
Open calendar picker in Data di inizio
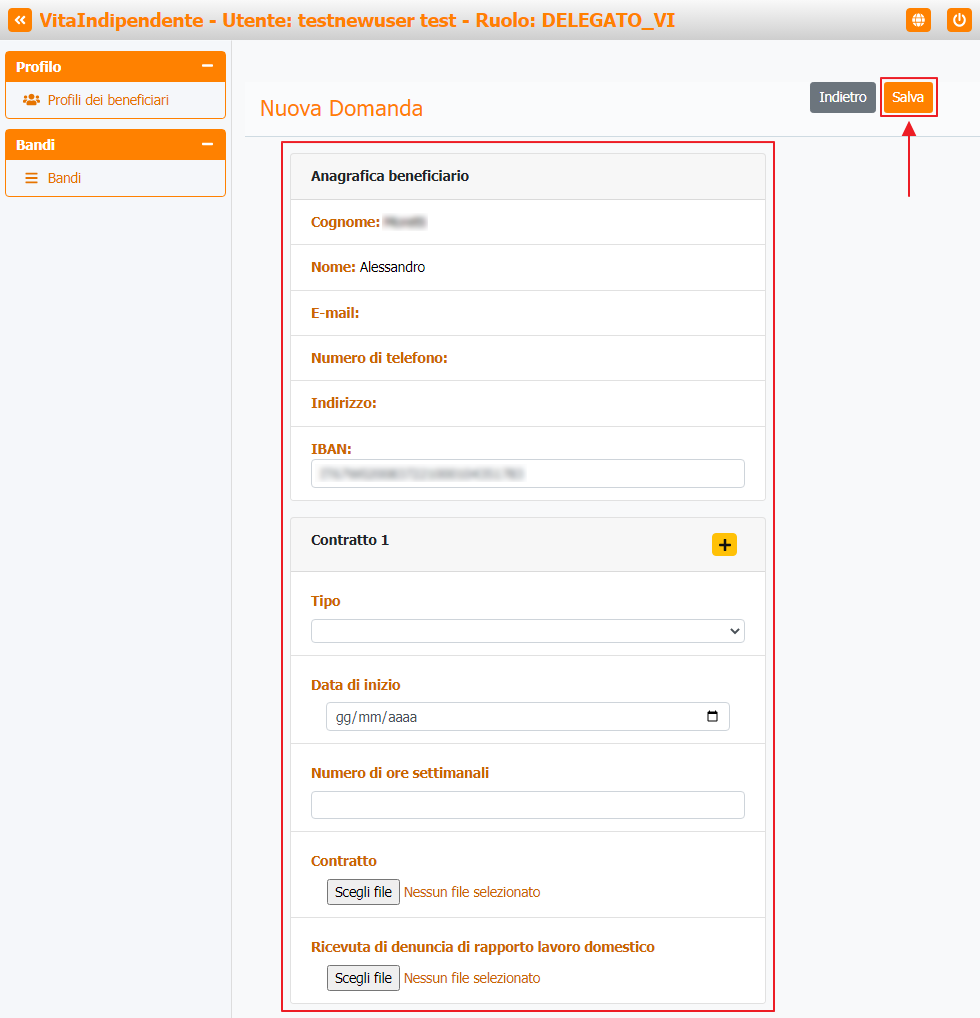coord(712,716)
